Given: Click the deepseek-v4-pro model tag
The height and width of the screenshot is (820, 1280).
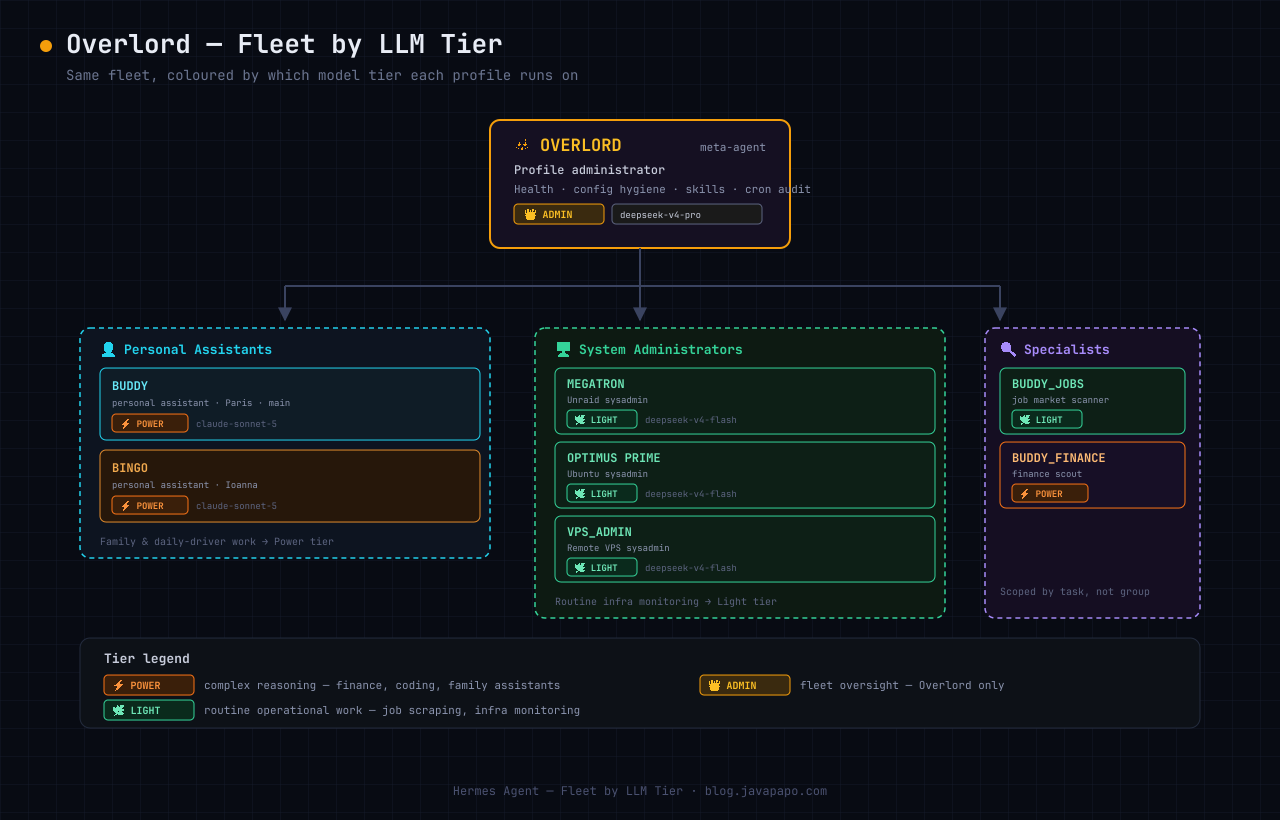Looking at the screenshot, I should click(x=687, y=214).
